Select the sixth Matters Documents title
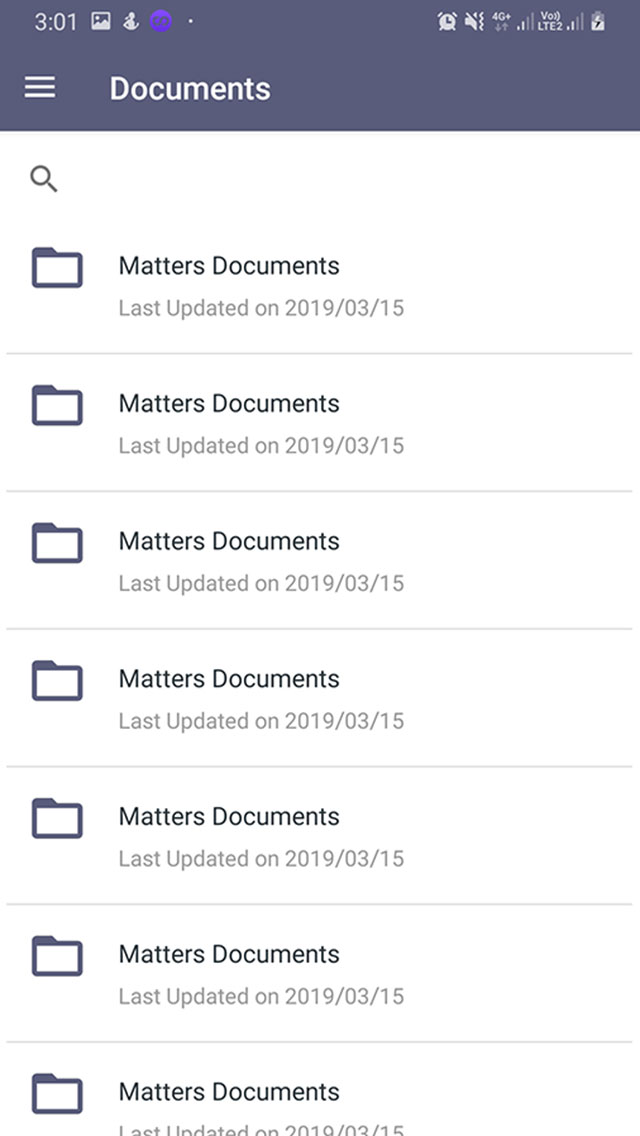The height and width of the screenshot is (1136, 640). point(229,955)
